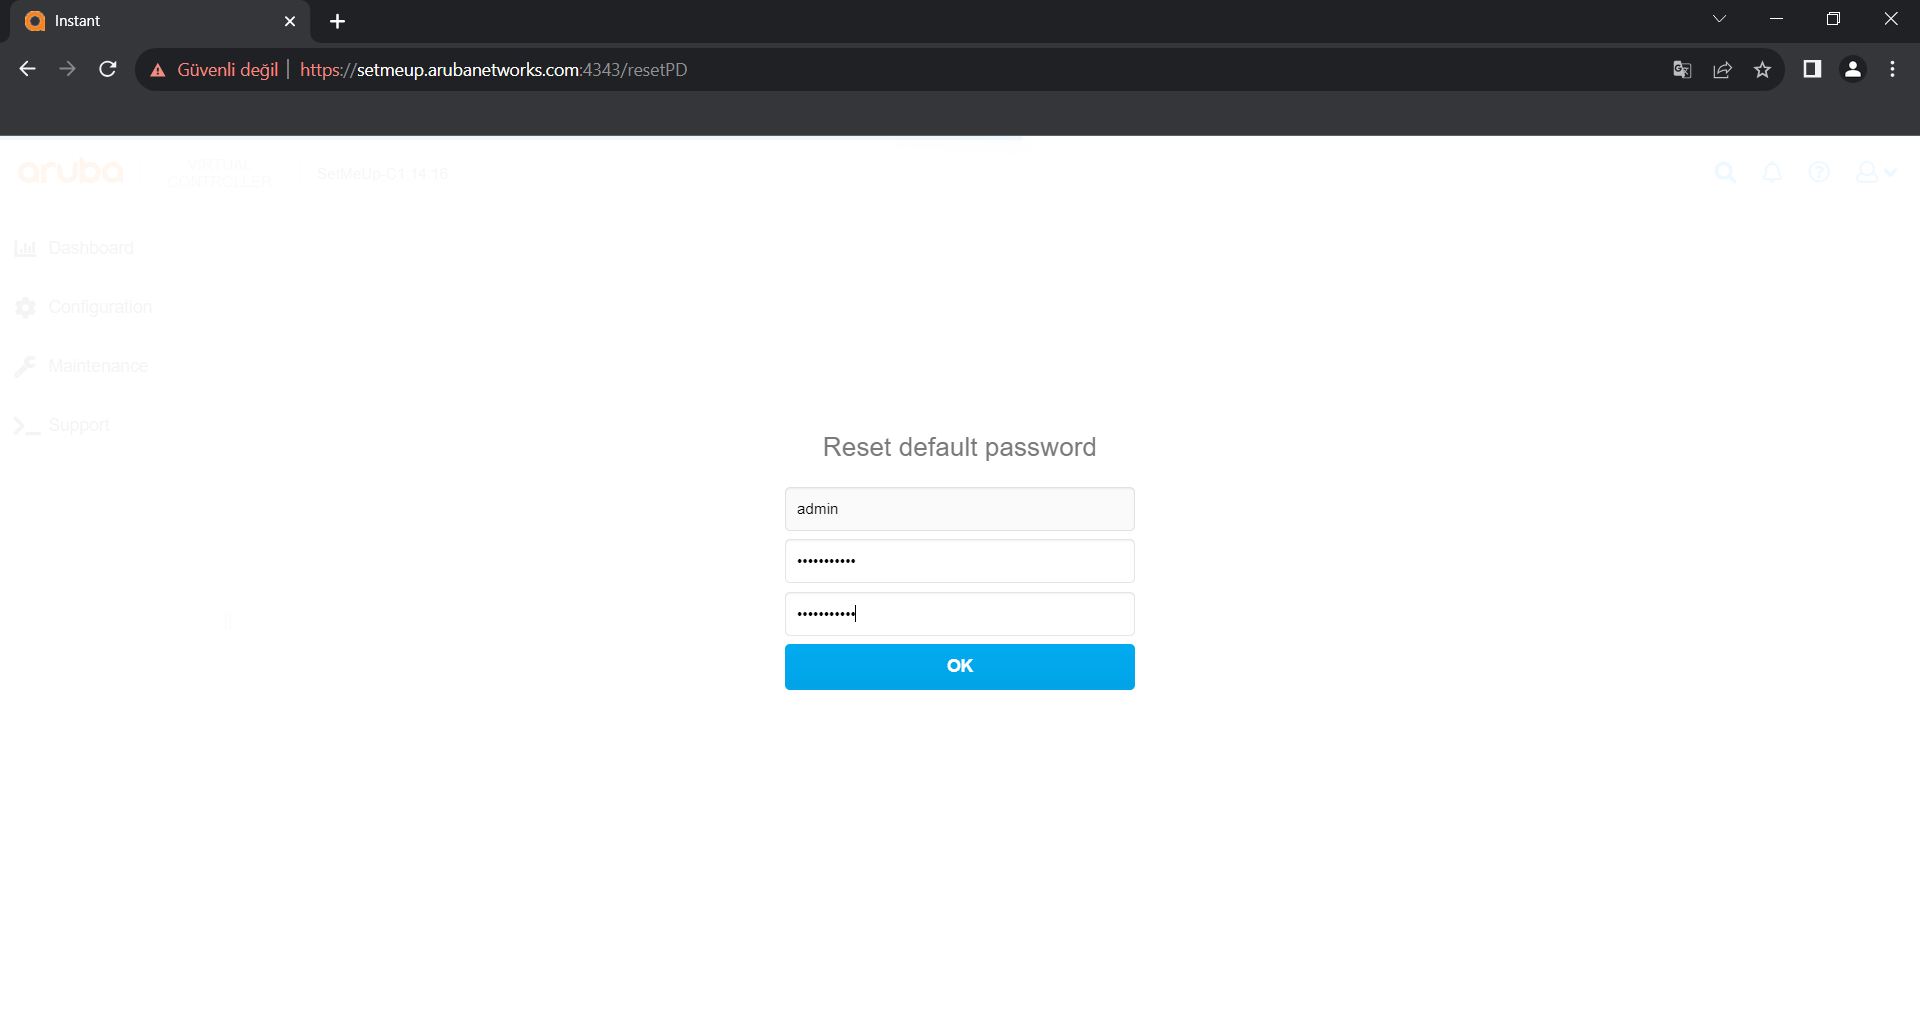
Task: Open the Chrome three-dot menu
Action: pyautogui.click(x=1892, y=69)
